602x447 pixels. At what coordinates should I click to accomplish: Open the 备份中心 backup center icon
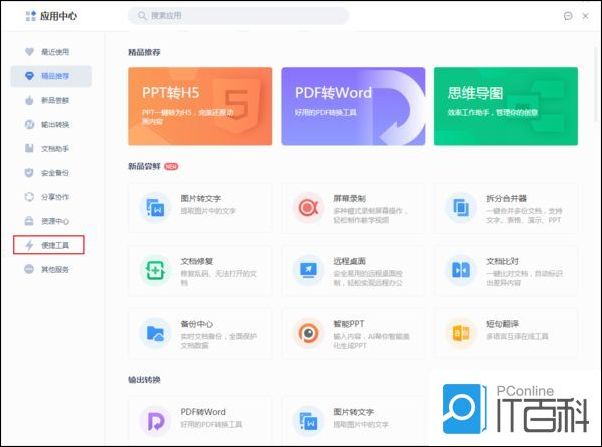[155, 333]
